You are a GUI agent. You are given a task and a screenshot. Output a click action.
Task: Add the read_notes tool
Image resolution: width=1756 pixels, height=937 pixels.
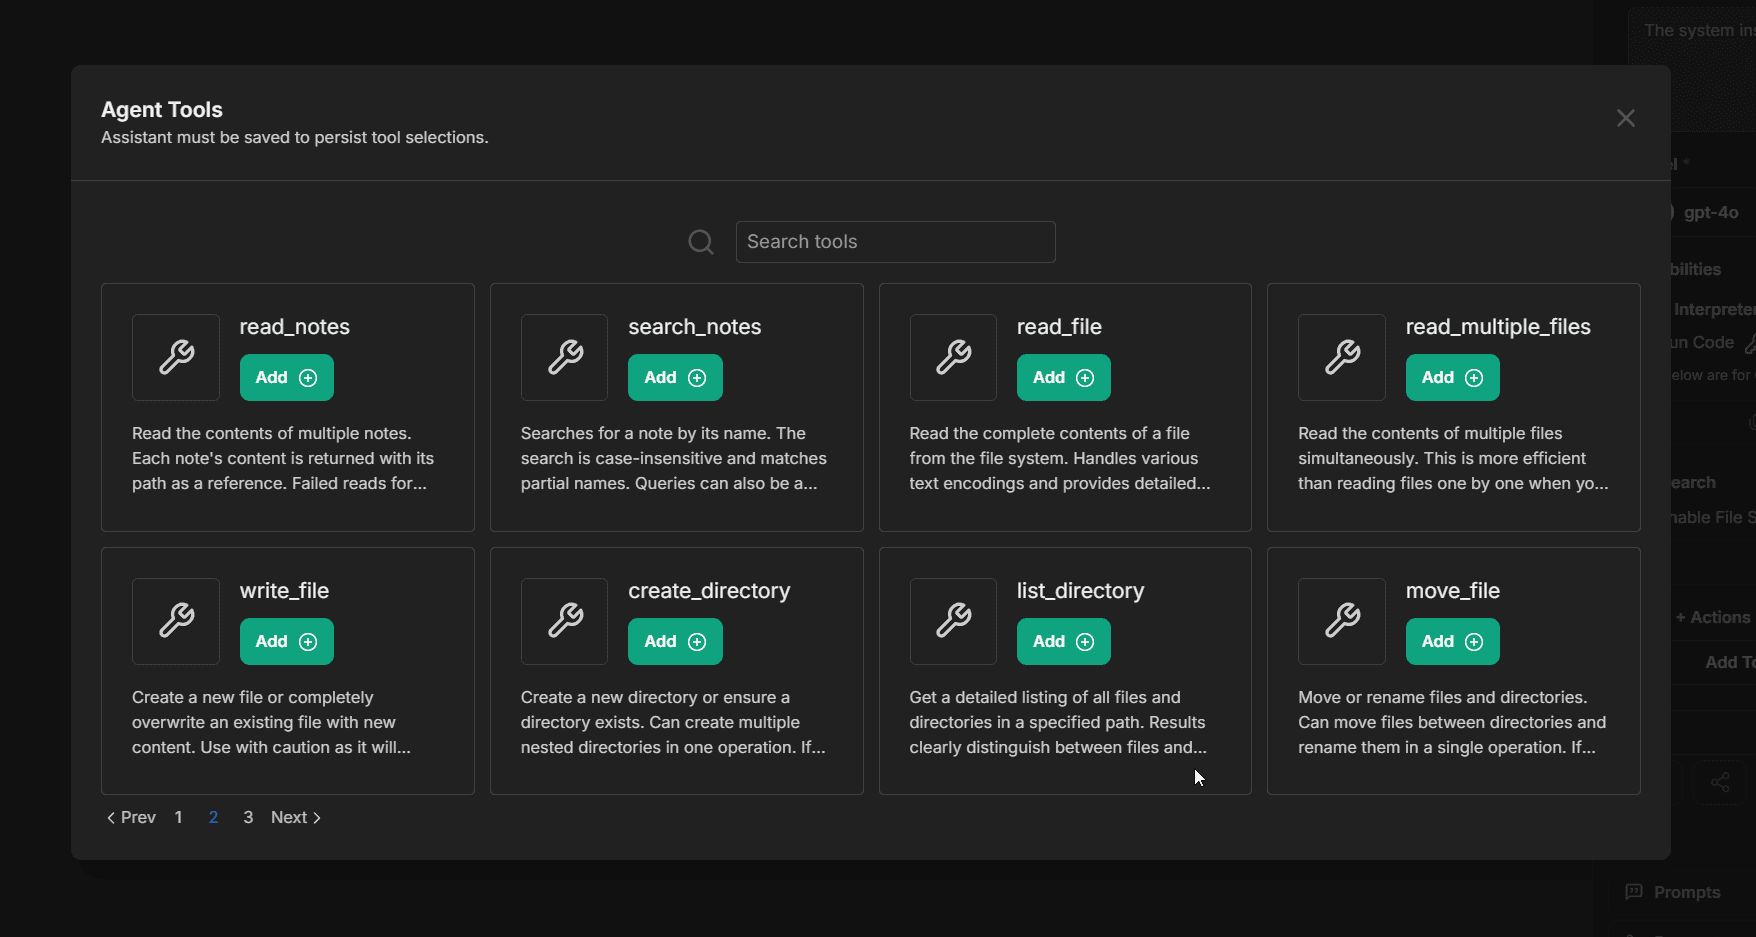[286, 378]
